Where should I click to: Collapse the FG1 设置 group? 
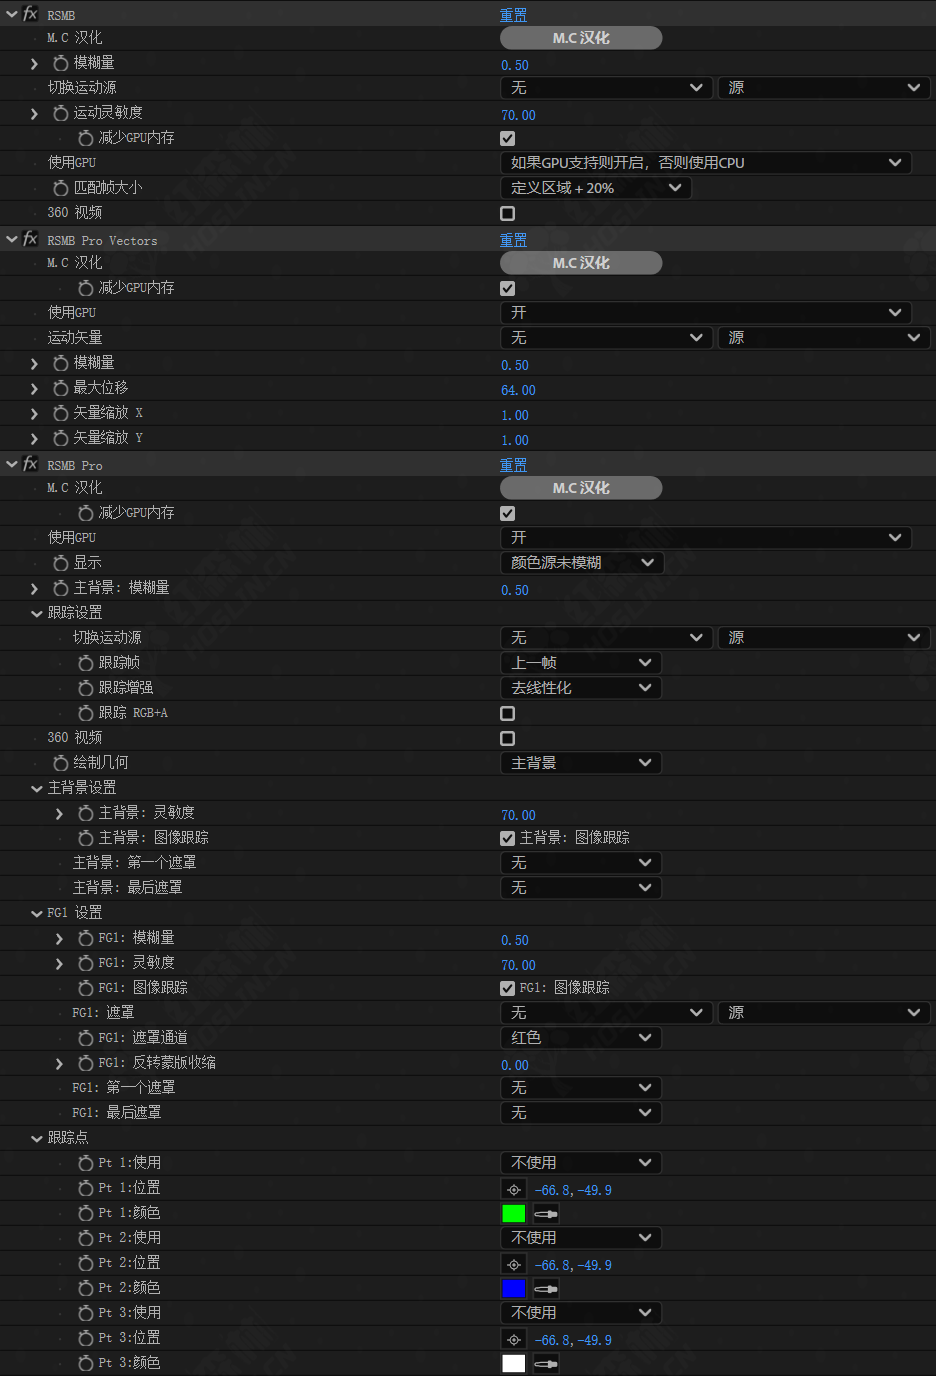click(36, 913)
